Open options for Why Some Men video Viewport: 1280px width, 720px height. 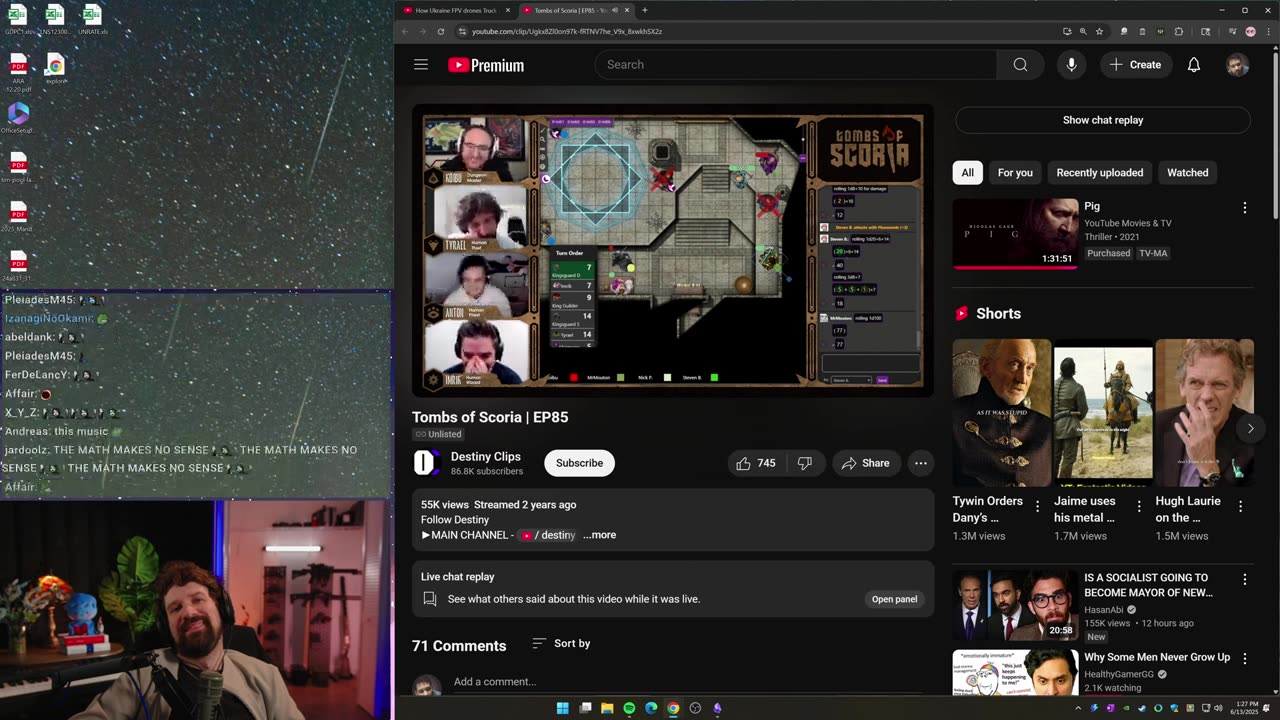click(x=1245, y=659)
